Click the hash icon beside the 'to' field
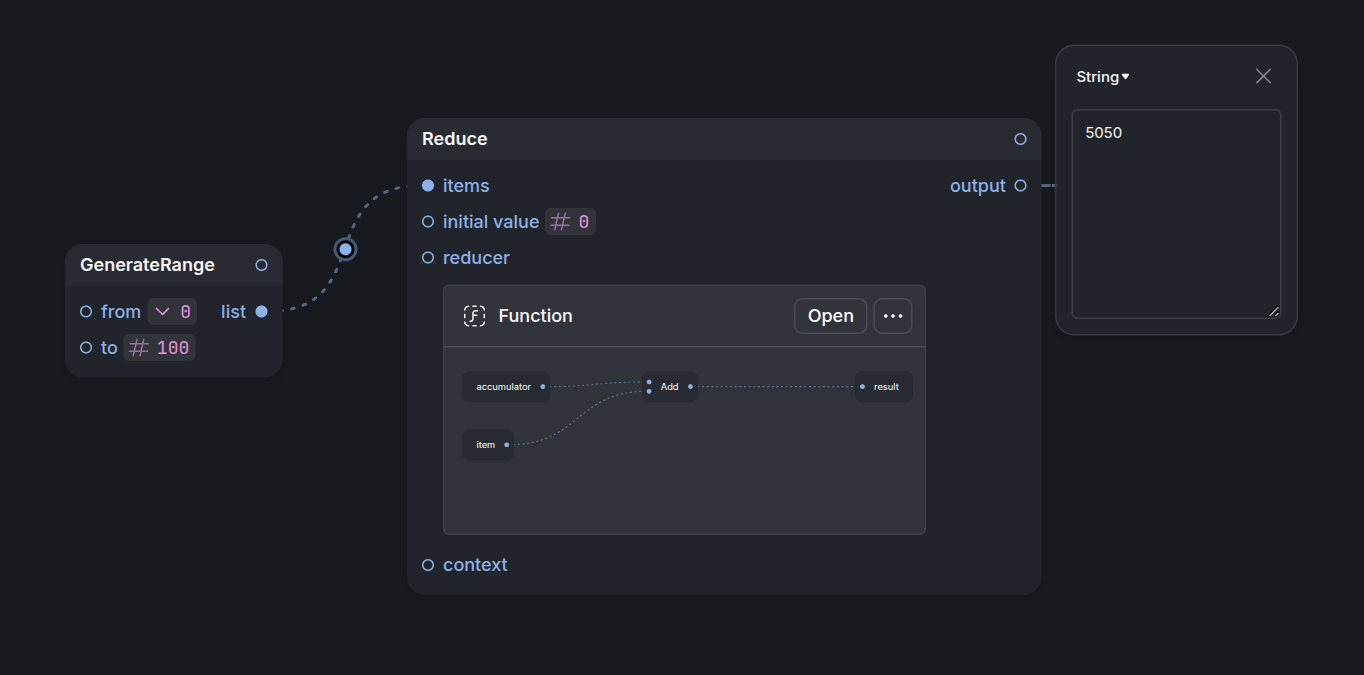Viewport: 1364px width, 675px height. pyautogui.click(x=140, y=348)
